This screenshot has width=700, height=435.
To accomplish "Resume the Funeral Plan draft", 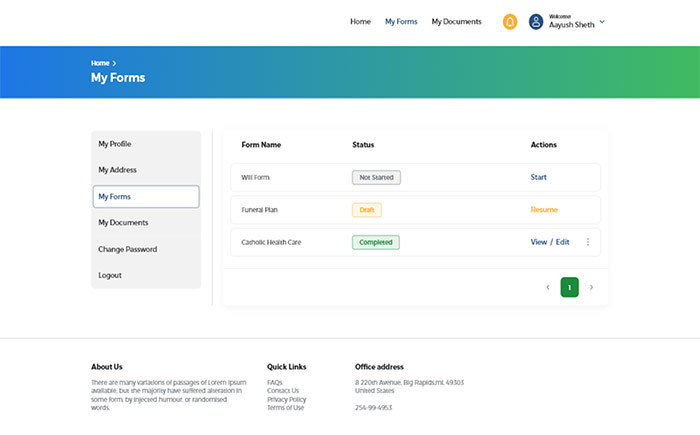I will pyautogui.click(x=544, y=210).
